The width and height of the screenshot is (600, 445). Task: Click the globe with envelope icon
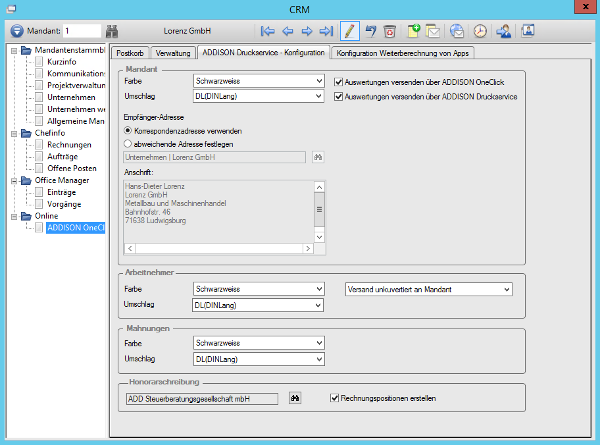point(457,31)
